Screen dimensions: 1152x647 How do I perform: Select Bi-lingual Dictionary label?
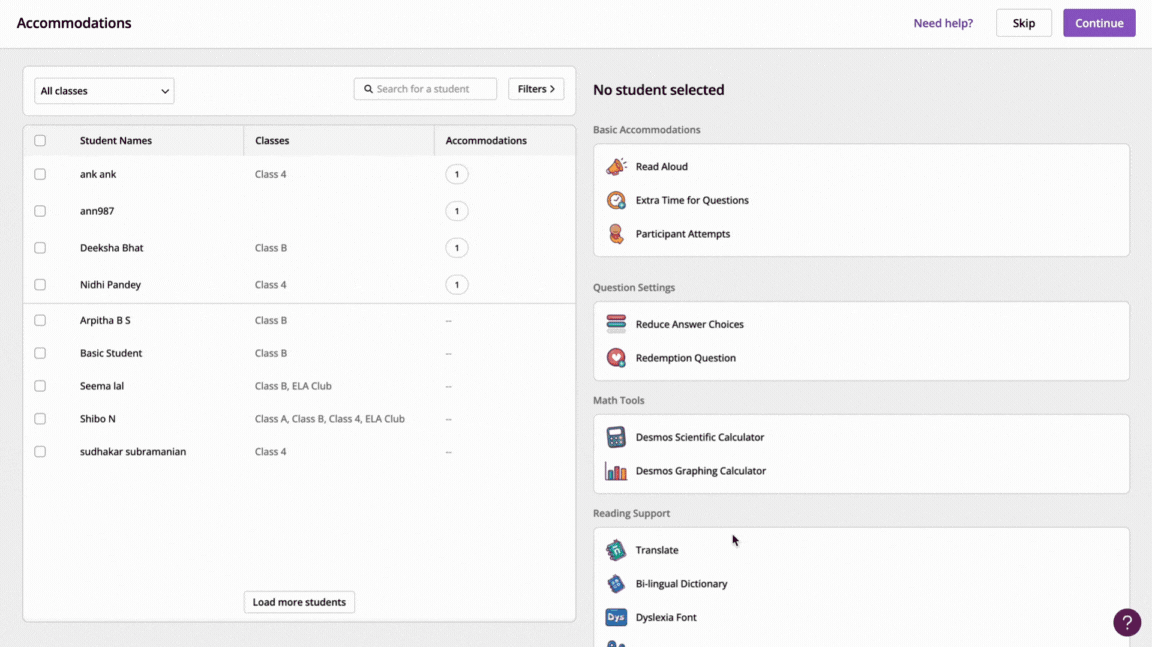681,584
